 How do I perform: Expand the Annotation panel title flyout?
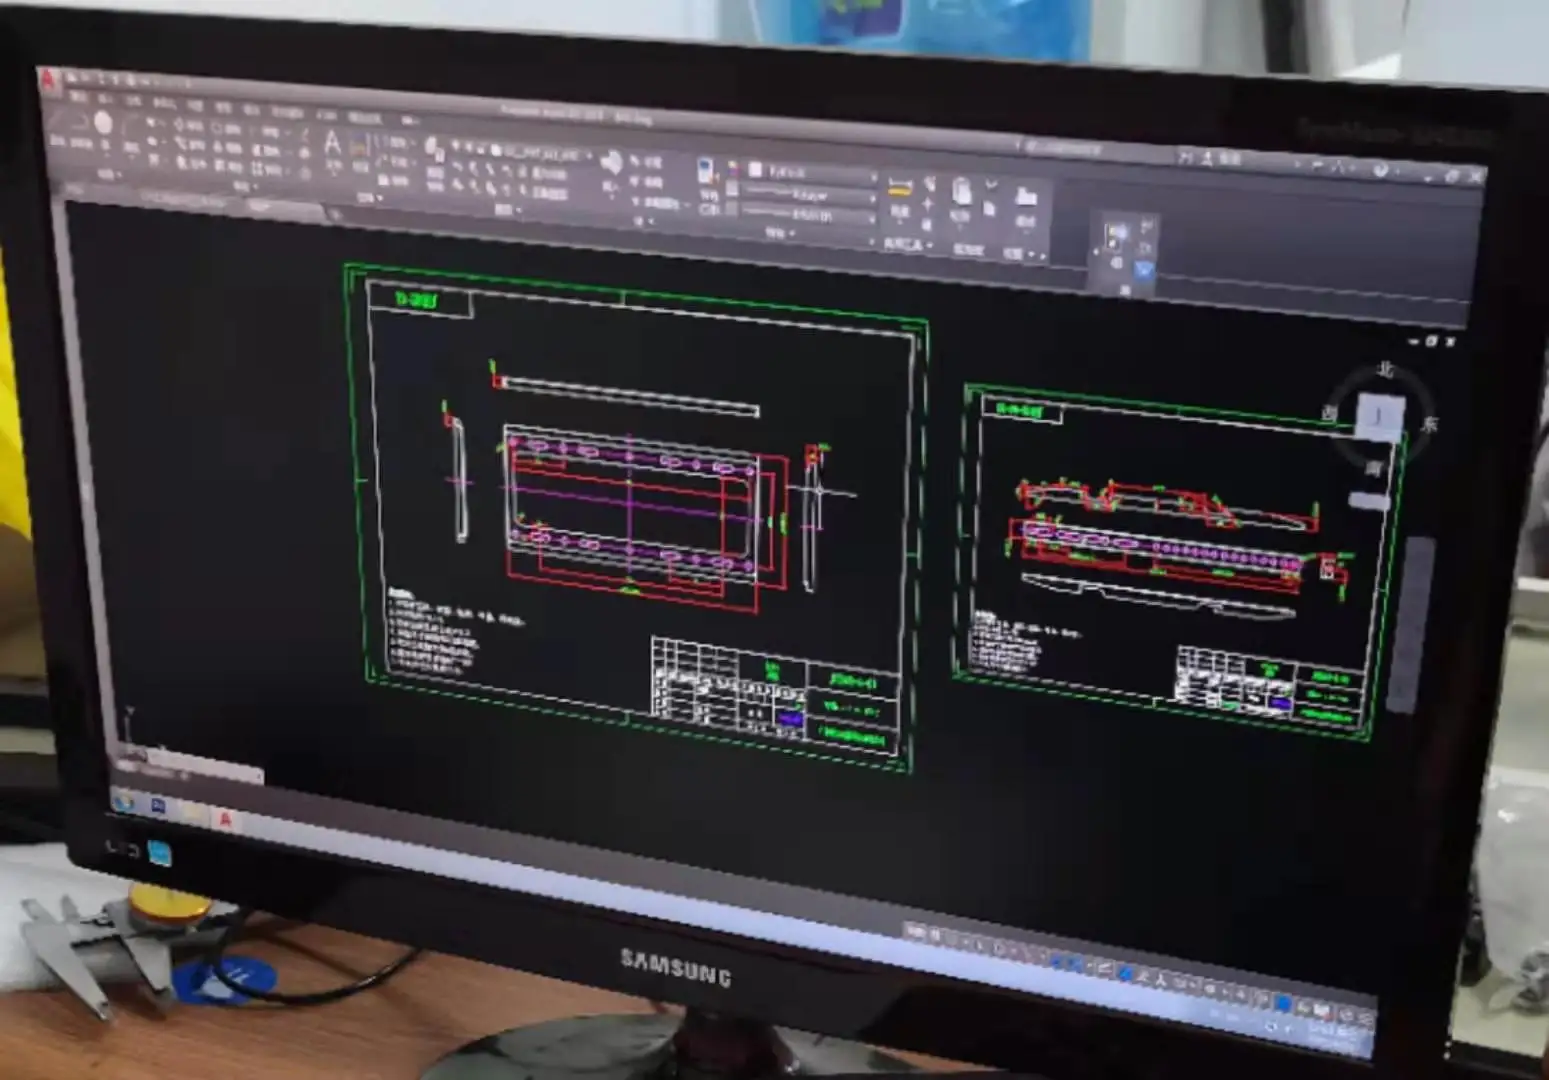click(x=368, y=198)
